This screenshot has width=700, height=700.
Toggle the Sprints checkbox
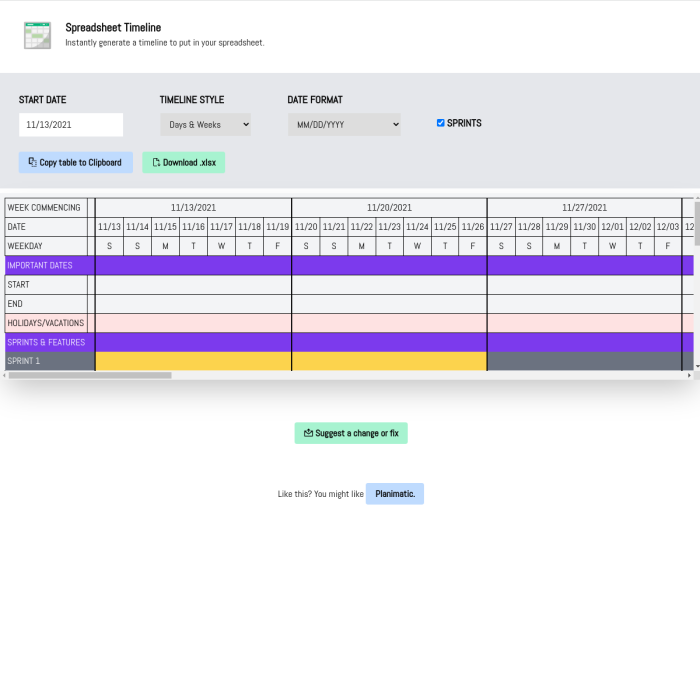[x=441, y=123]
